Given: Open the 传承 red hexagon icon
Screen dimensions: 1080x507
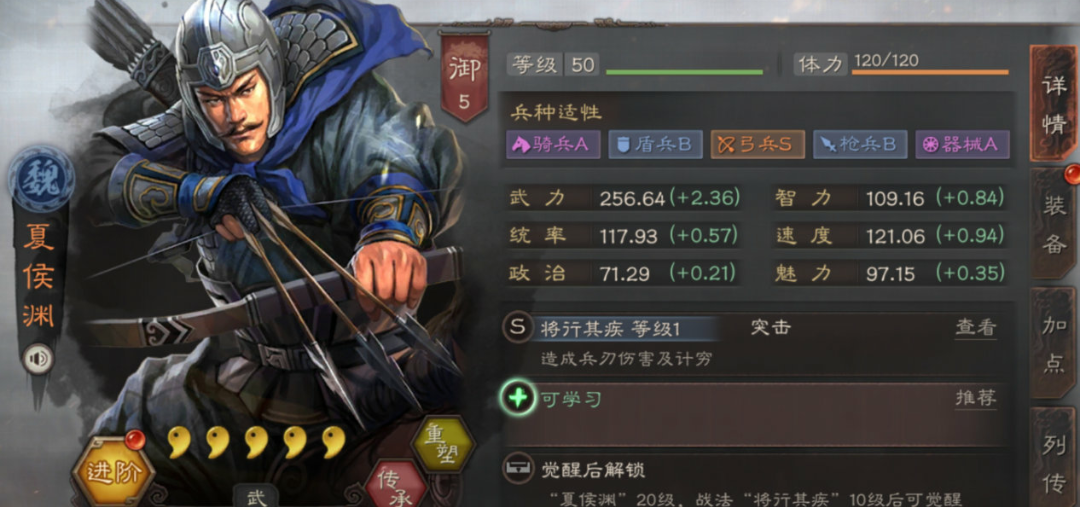Looking at the screenshot, I should (x=396, y=484).
